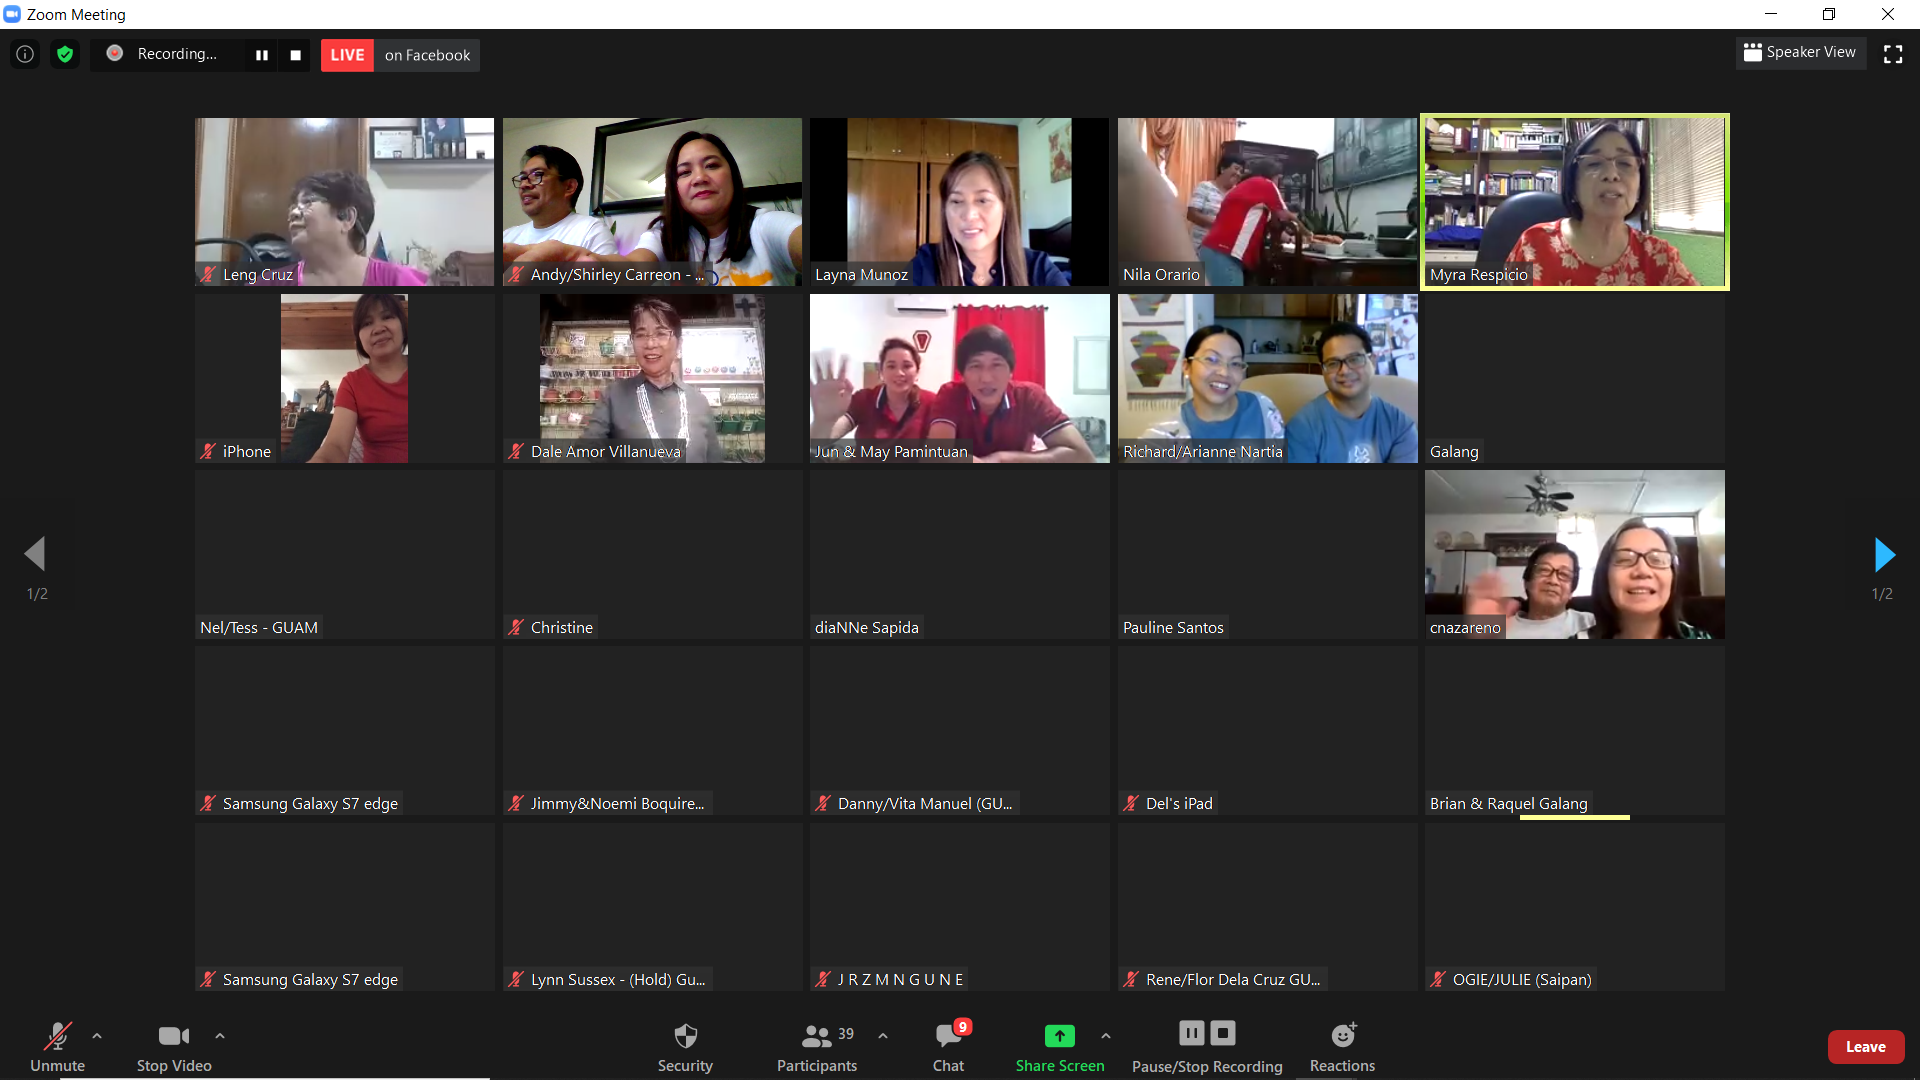Open the Reactions menu
Screen dimensions: 1920x1080
point(1342,1046)
